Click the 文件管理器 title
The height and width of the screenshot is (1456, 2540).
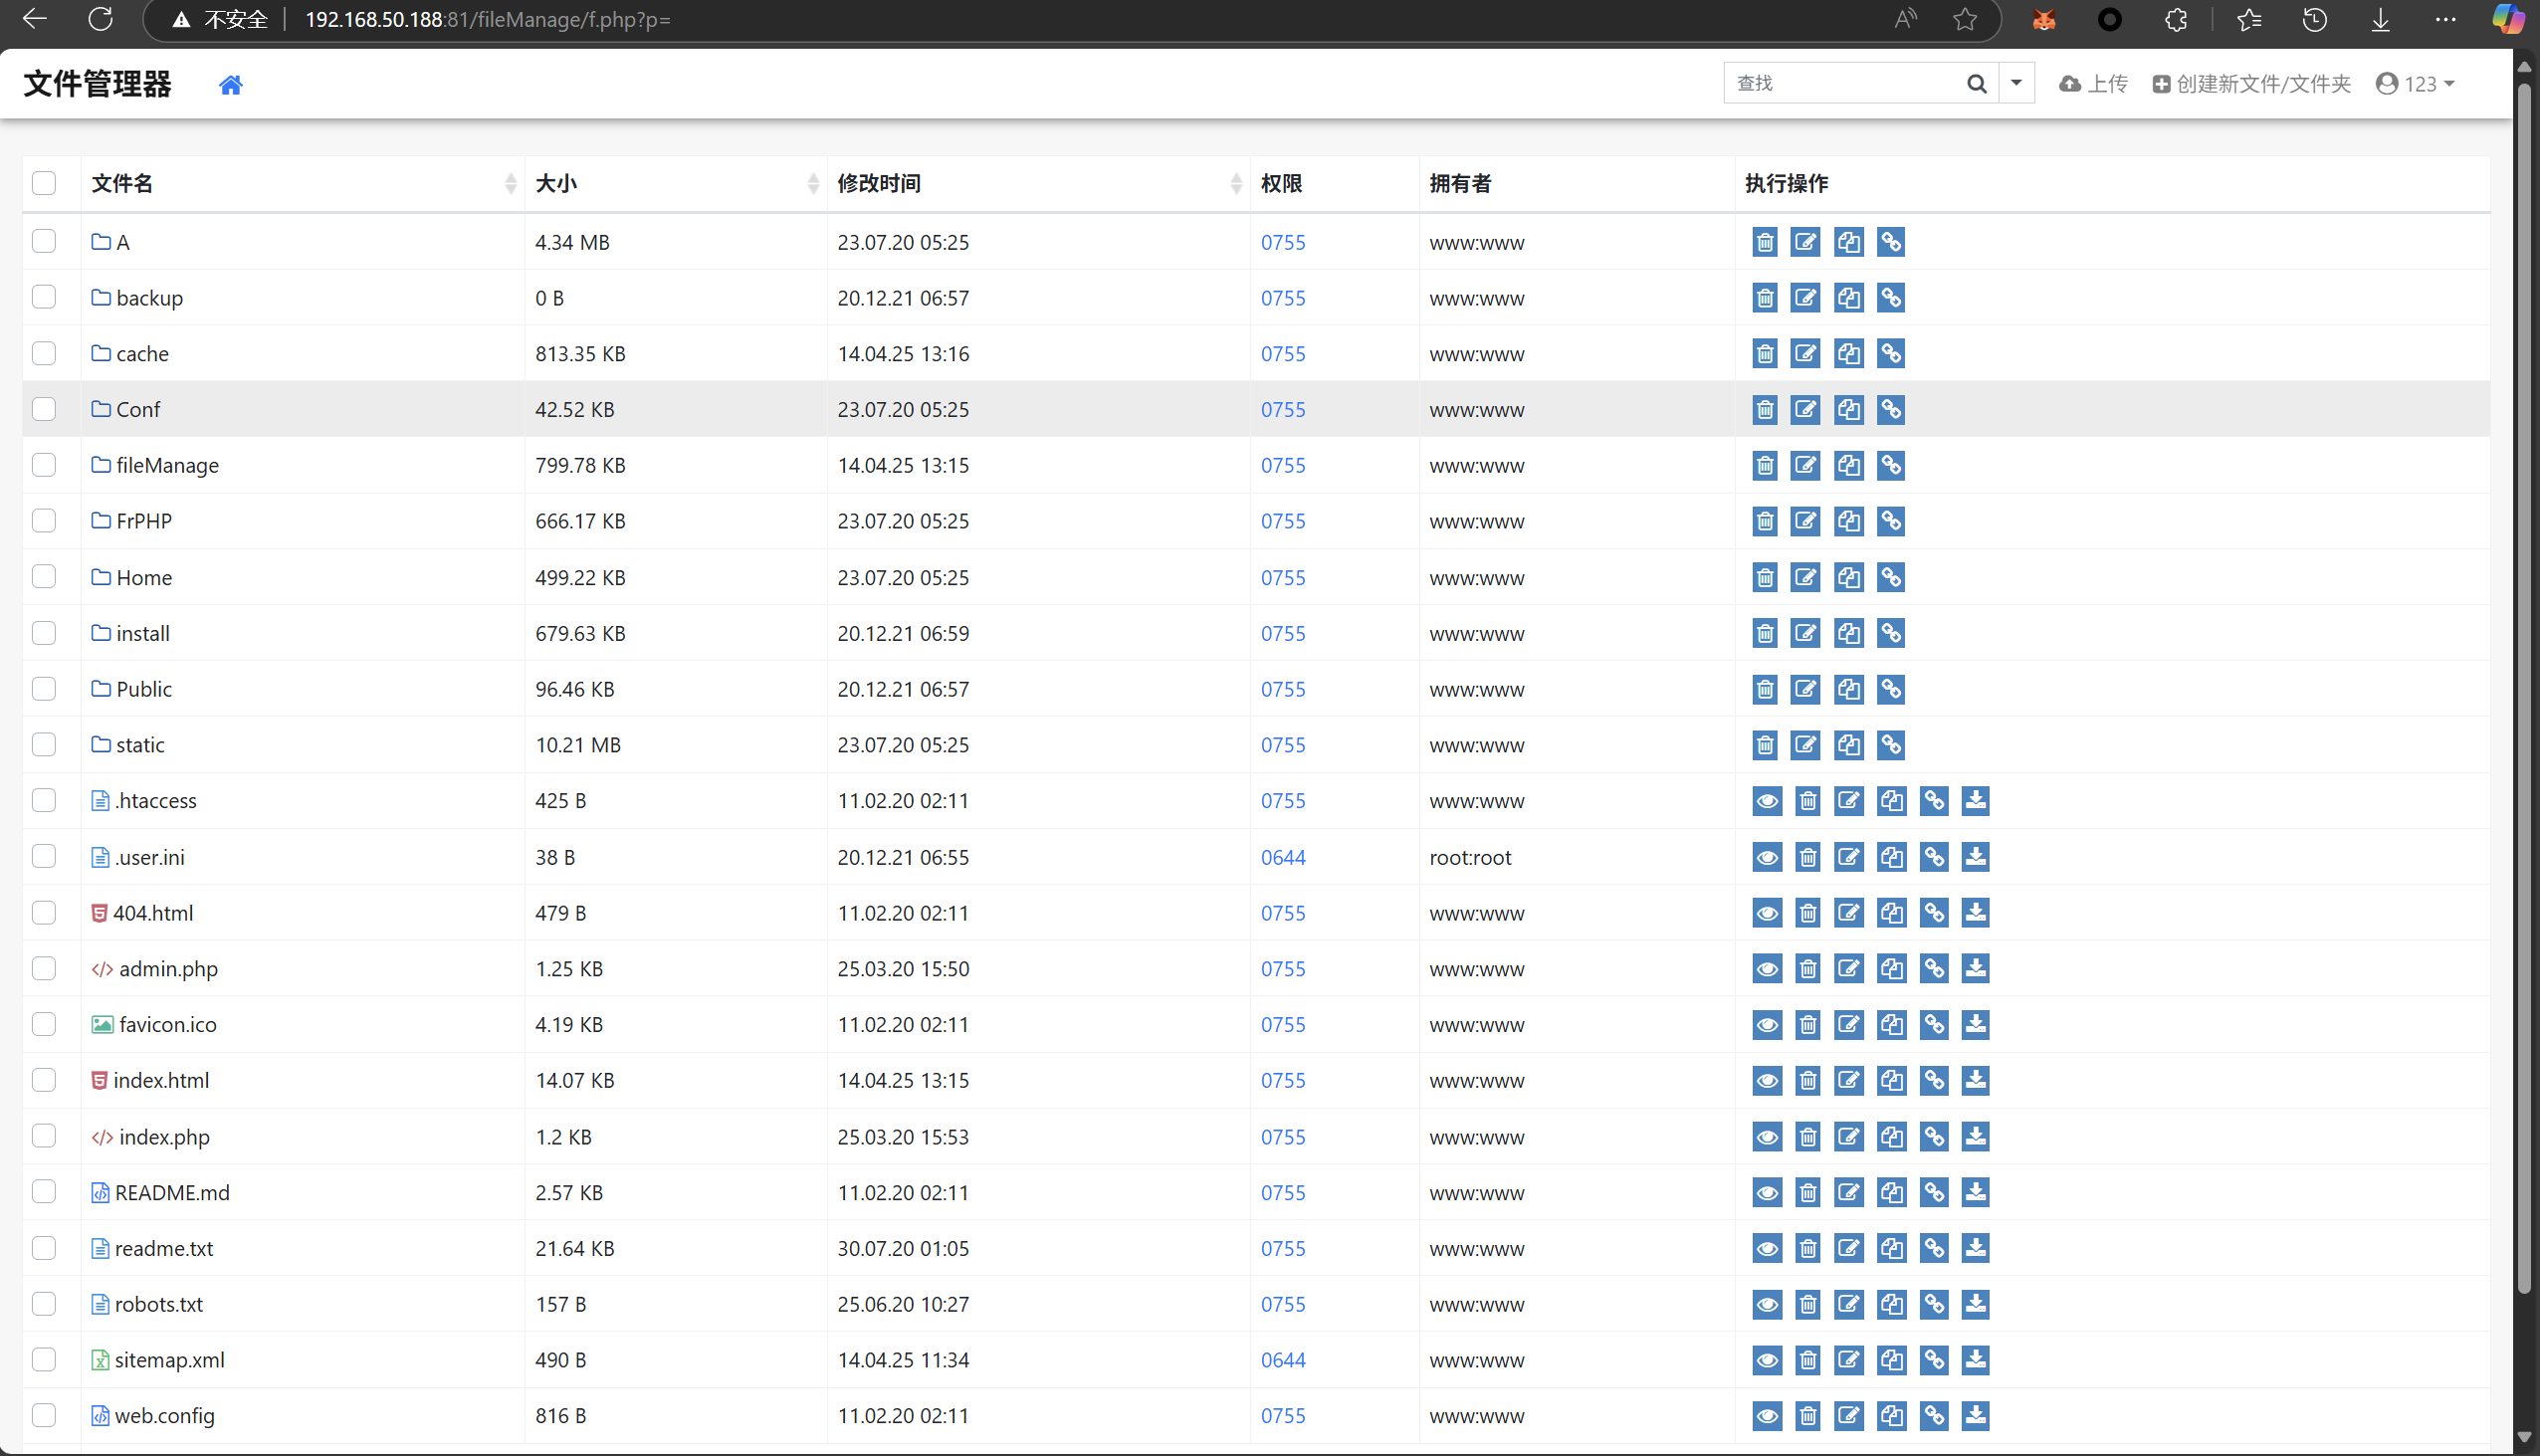(98, 84)
